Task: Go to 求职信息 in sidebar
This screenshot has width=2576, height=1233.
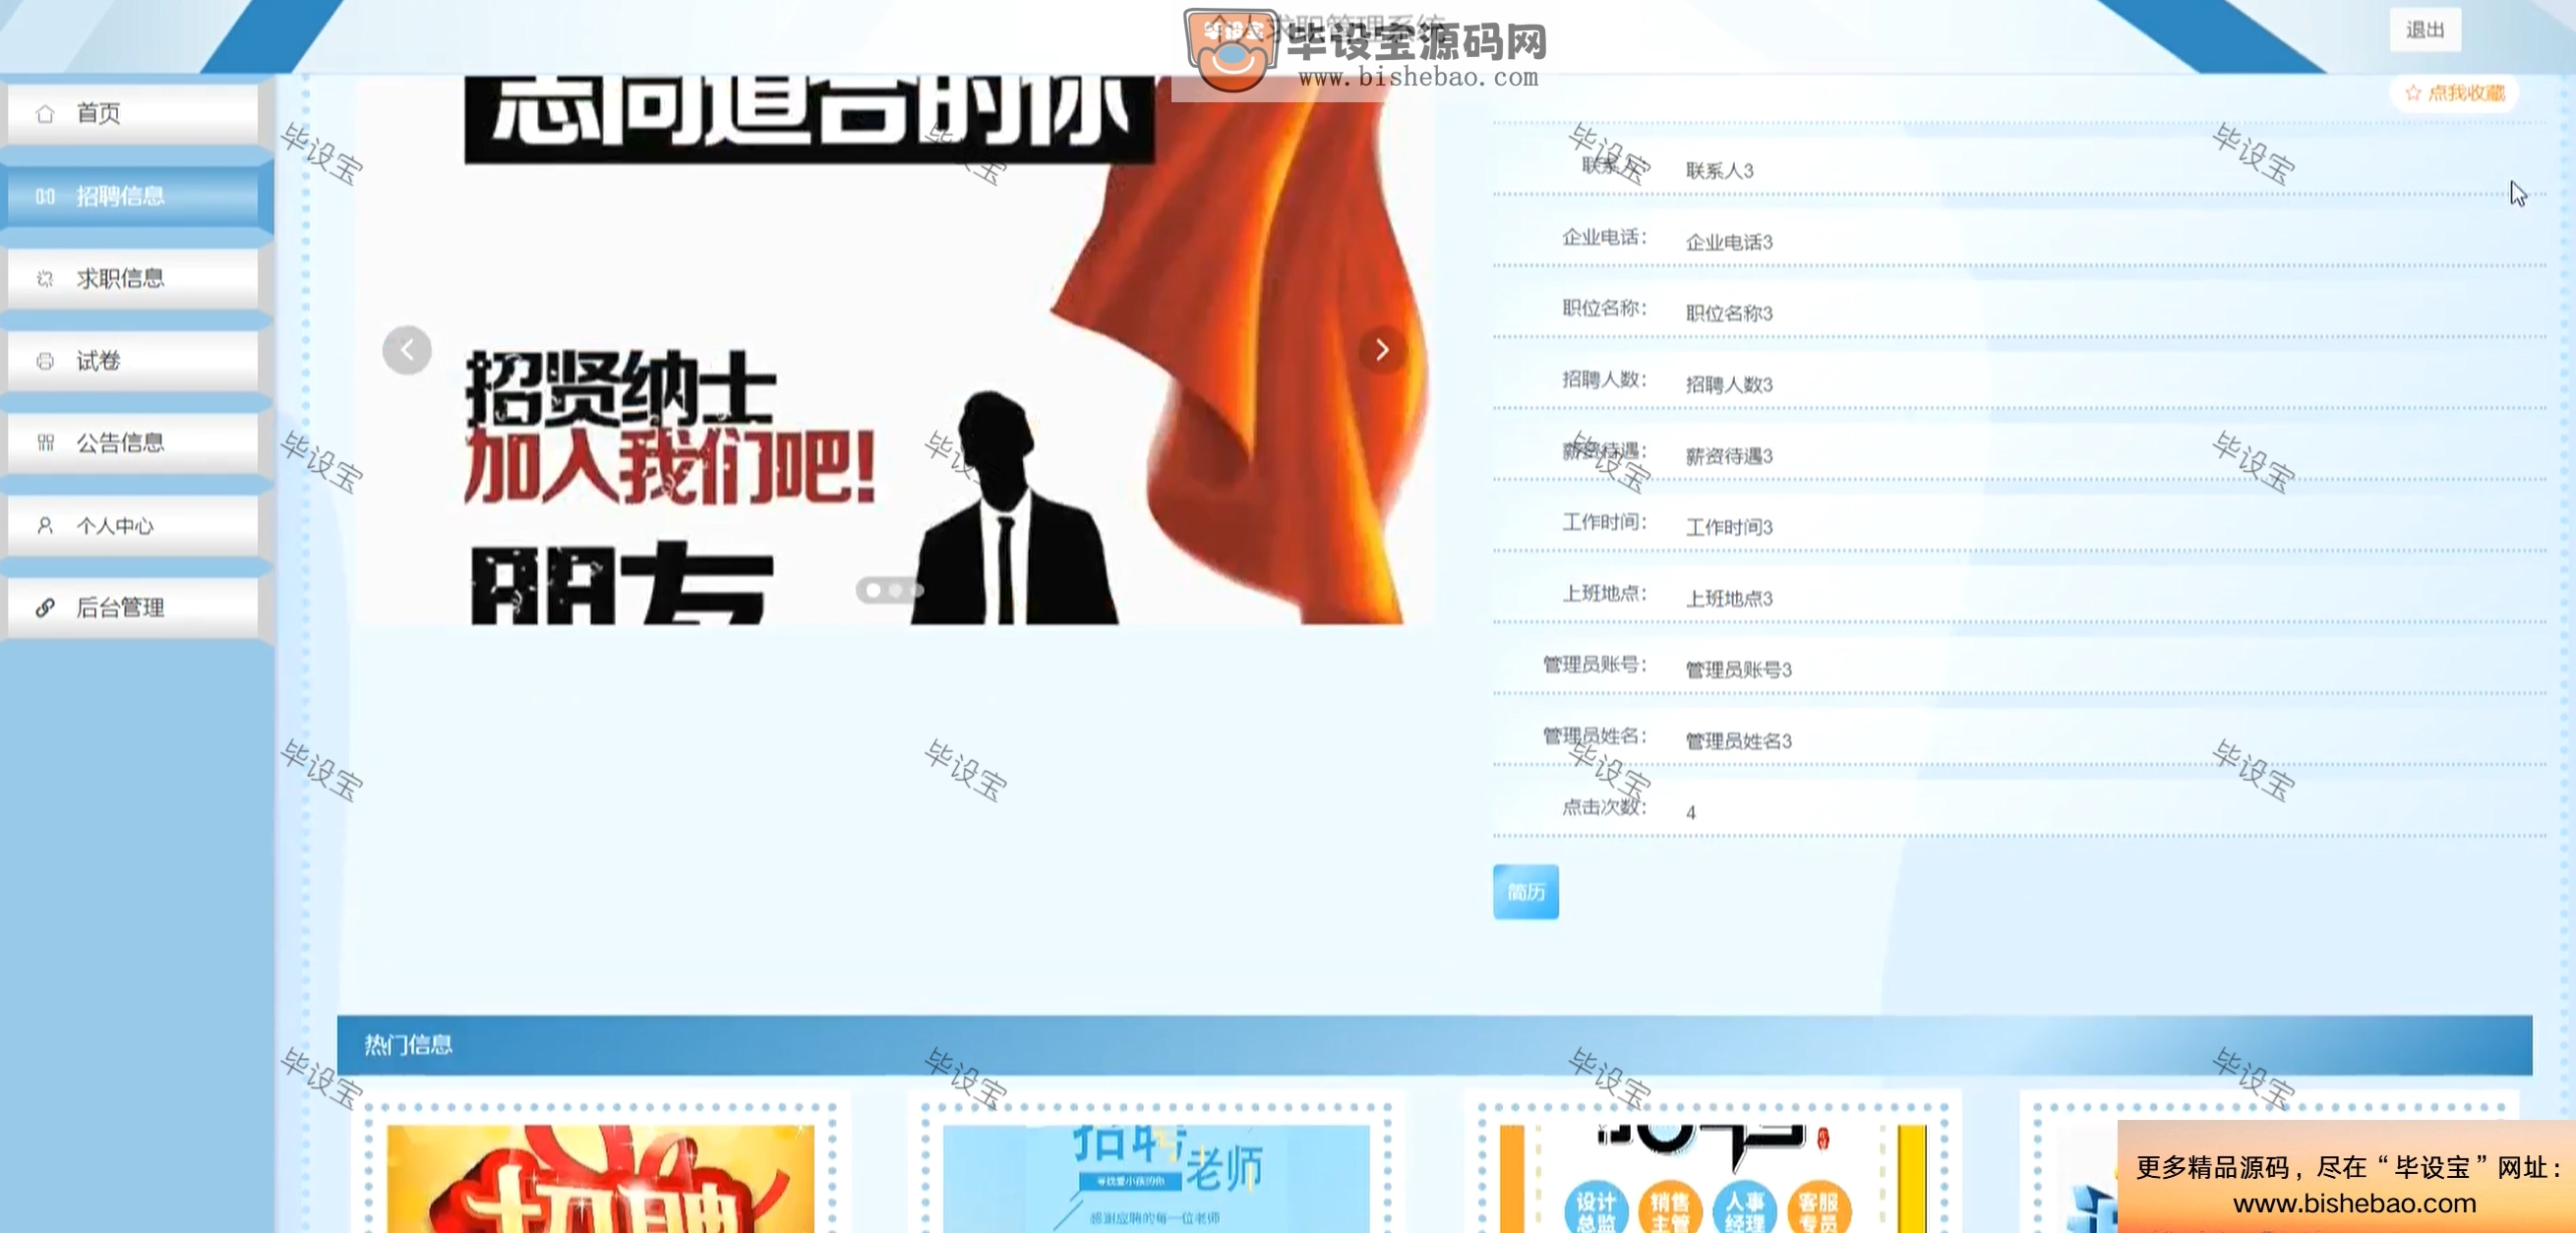Action: click(x=132, y=279)
